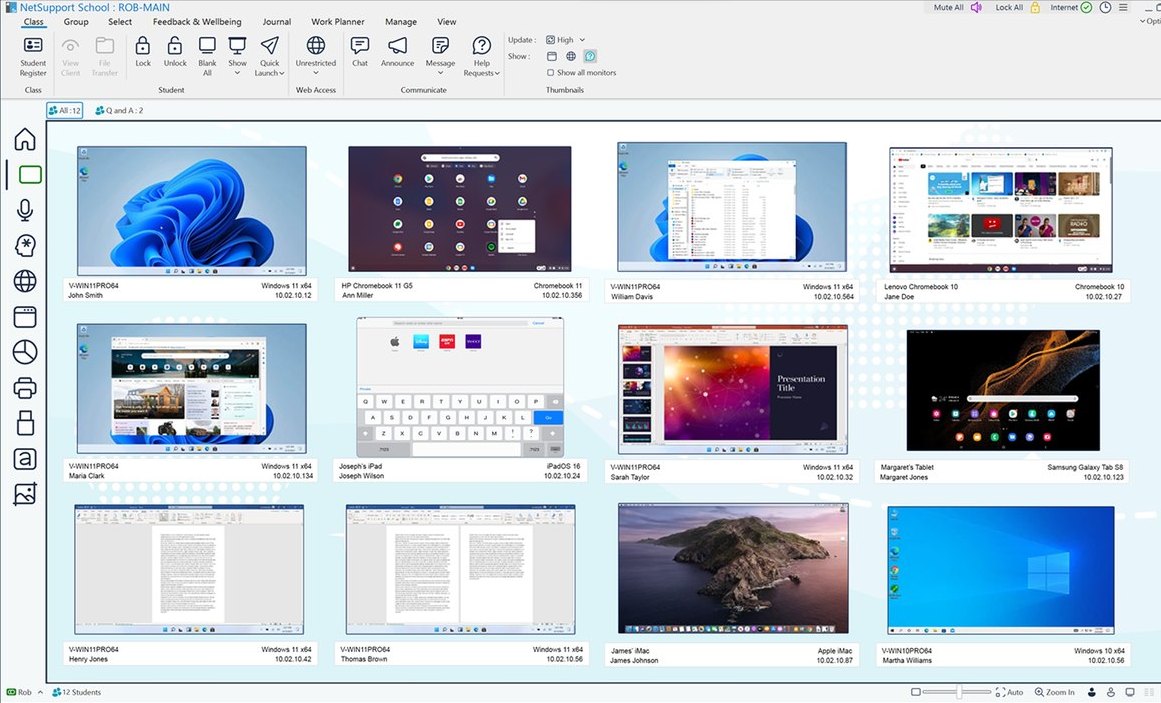Select John Smith's screen thumbnail
The image size is (1161, 703).
(x=192, y=211)
